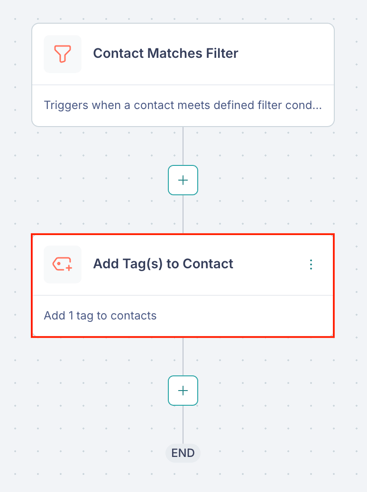The width and height of the screenshot is (367, 492).
Task: Click the trigger description text about filter conditions
Action: (183, 105)
